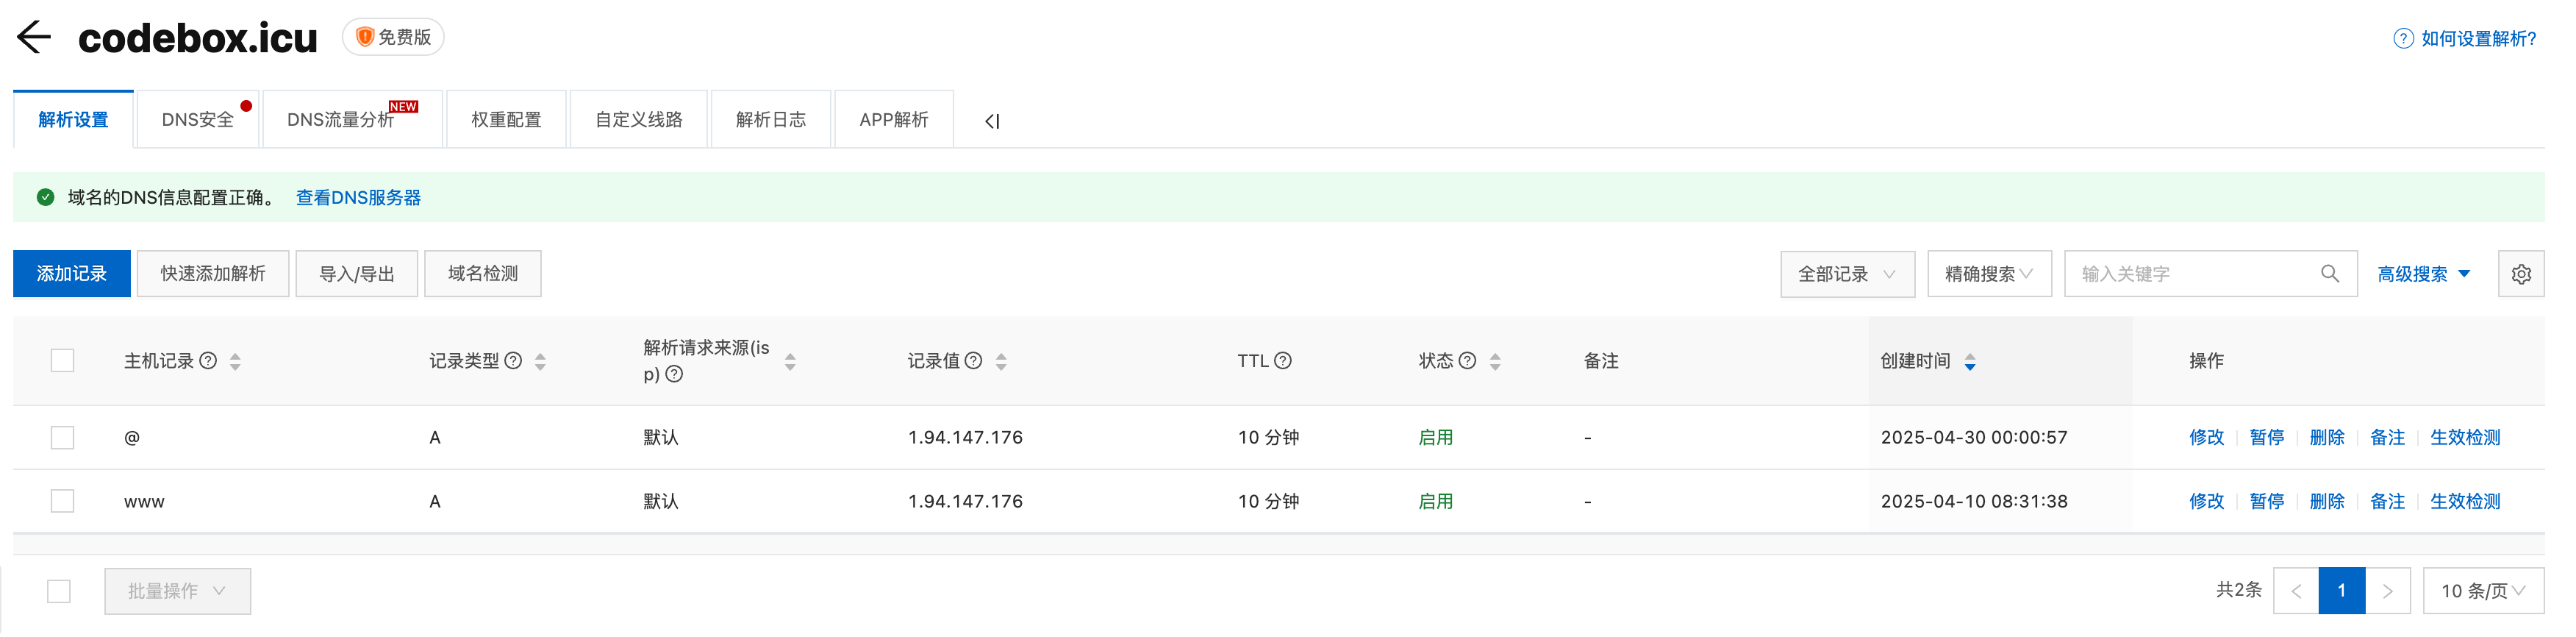Image resolution: width=2576 pixels, height=637 pixels.
Task: Click the help icon beside TTL
Action: point(1283,361)
